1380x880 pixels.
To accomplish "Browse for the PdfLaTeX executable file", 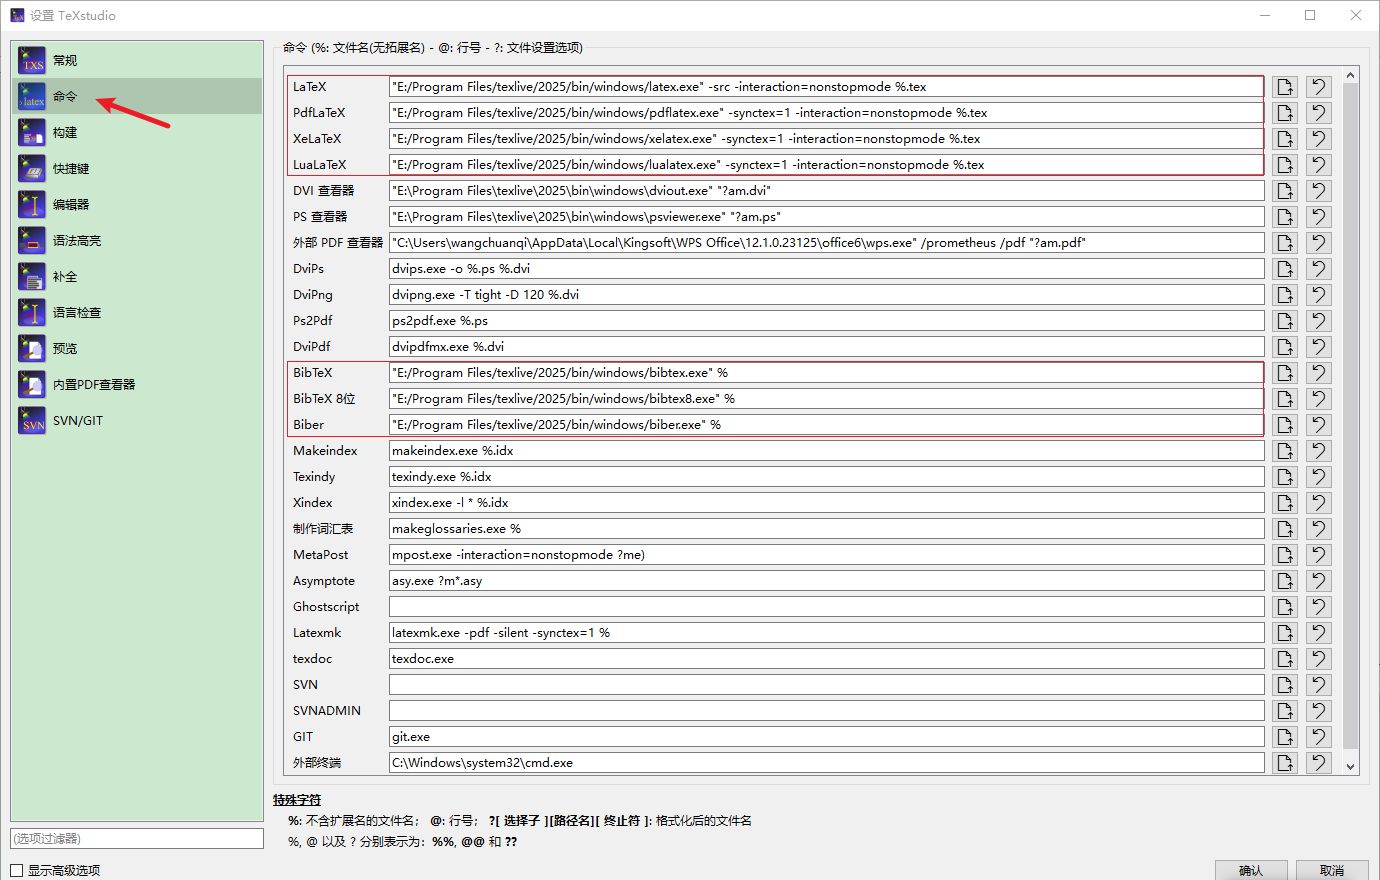I will point(1285,113).
